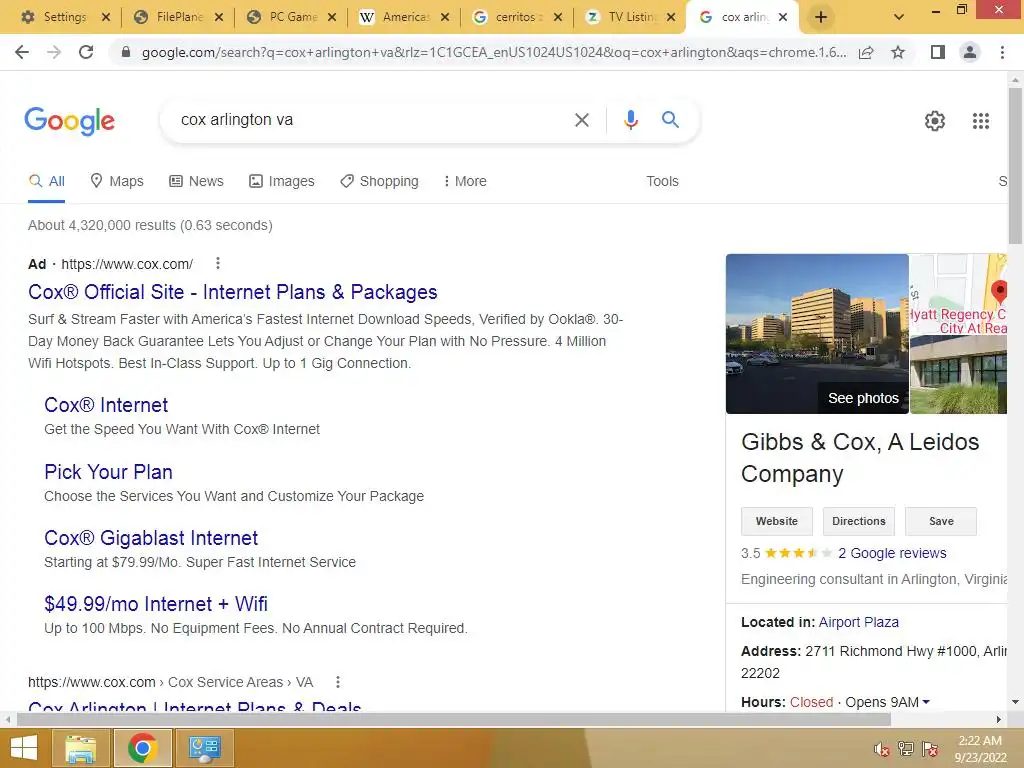Click the scroll right arrow
Screen dimensions: 1024x768
coord(999,720)
